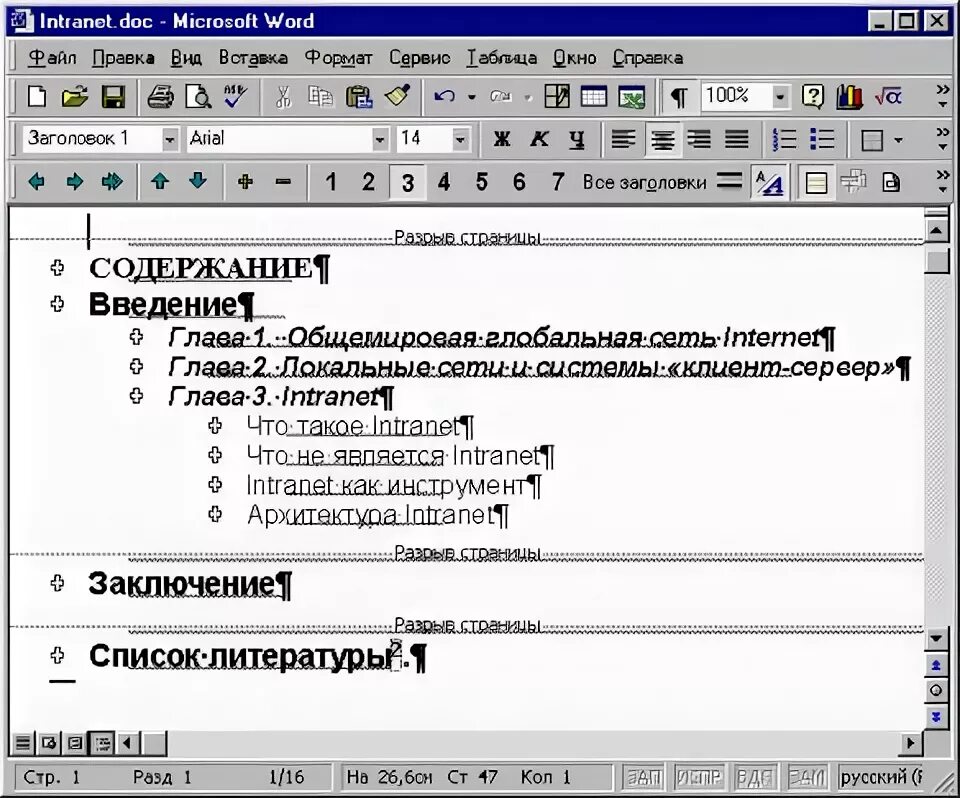
Task: Collapse the heading with the minus button
Action: point(283,182)
